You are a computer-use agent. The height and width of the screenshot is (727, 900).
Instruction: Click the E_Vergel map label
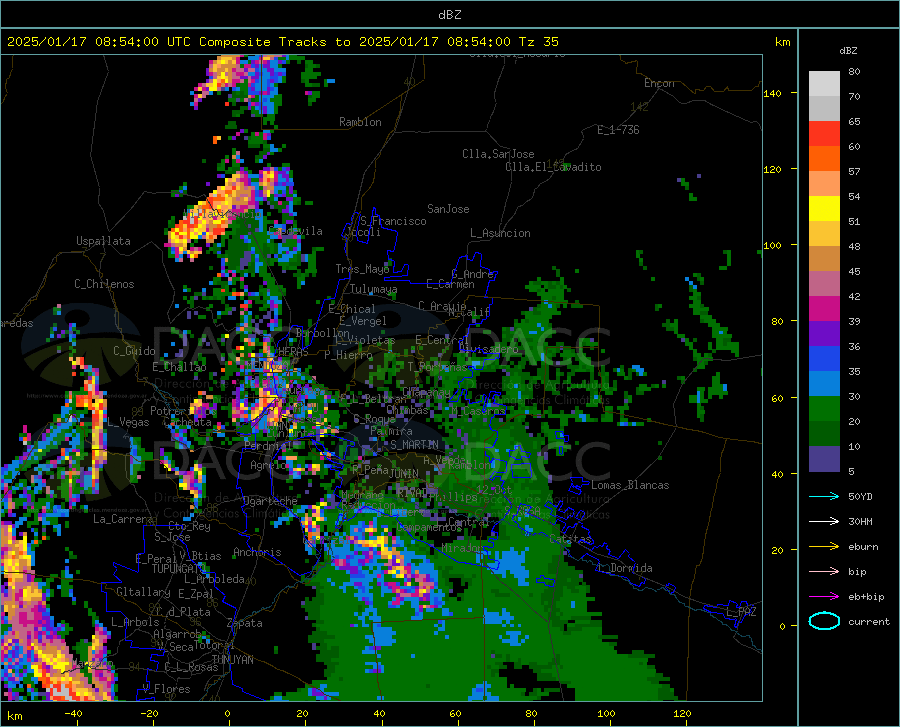pos(363,321)
